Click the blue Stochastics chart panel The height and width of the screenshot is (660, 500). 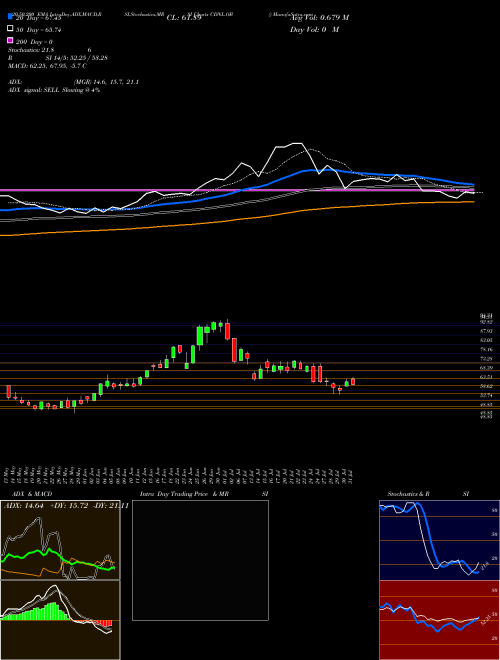(x=439, y=540)
